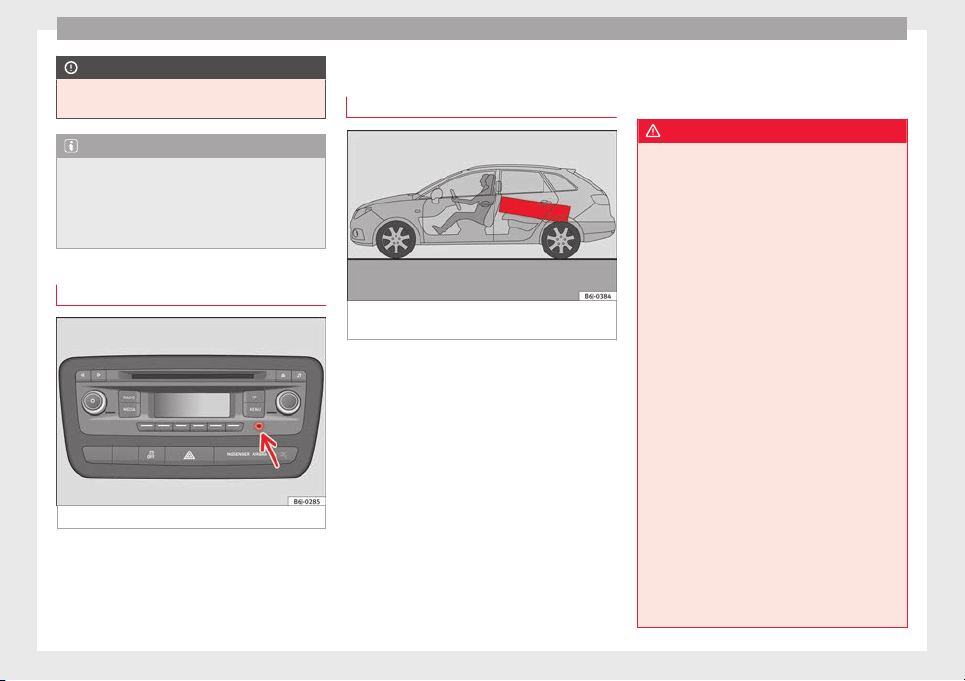The height and width of the screenshot is (681, 965).
Task: Click the radio's CD slot
Action: [x=193, y=375]
